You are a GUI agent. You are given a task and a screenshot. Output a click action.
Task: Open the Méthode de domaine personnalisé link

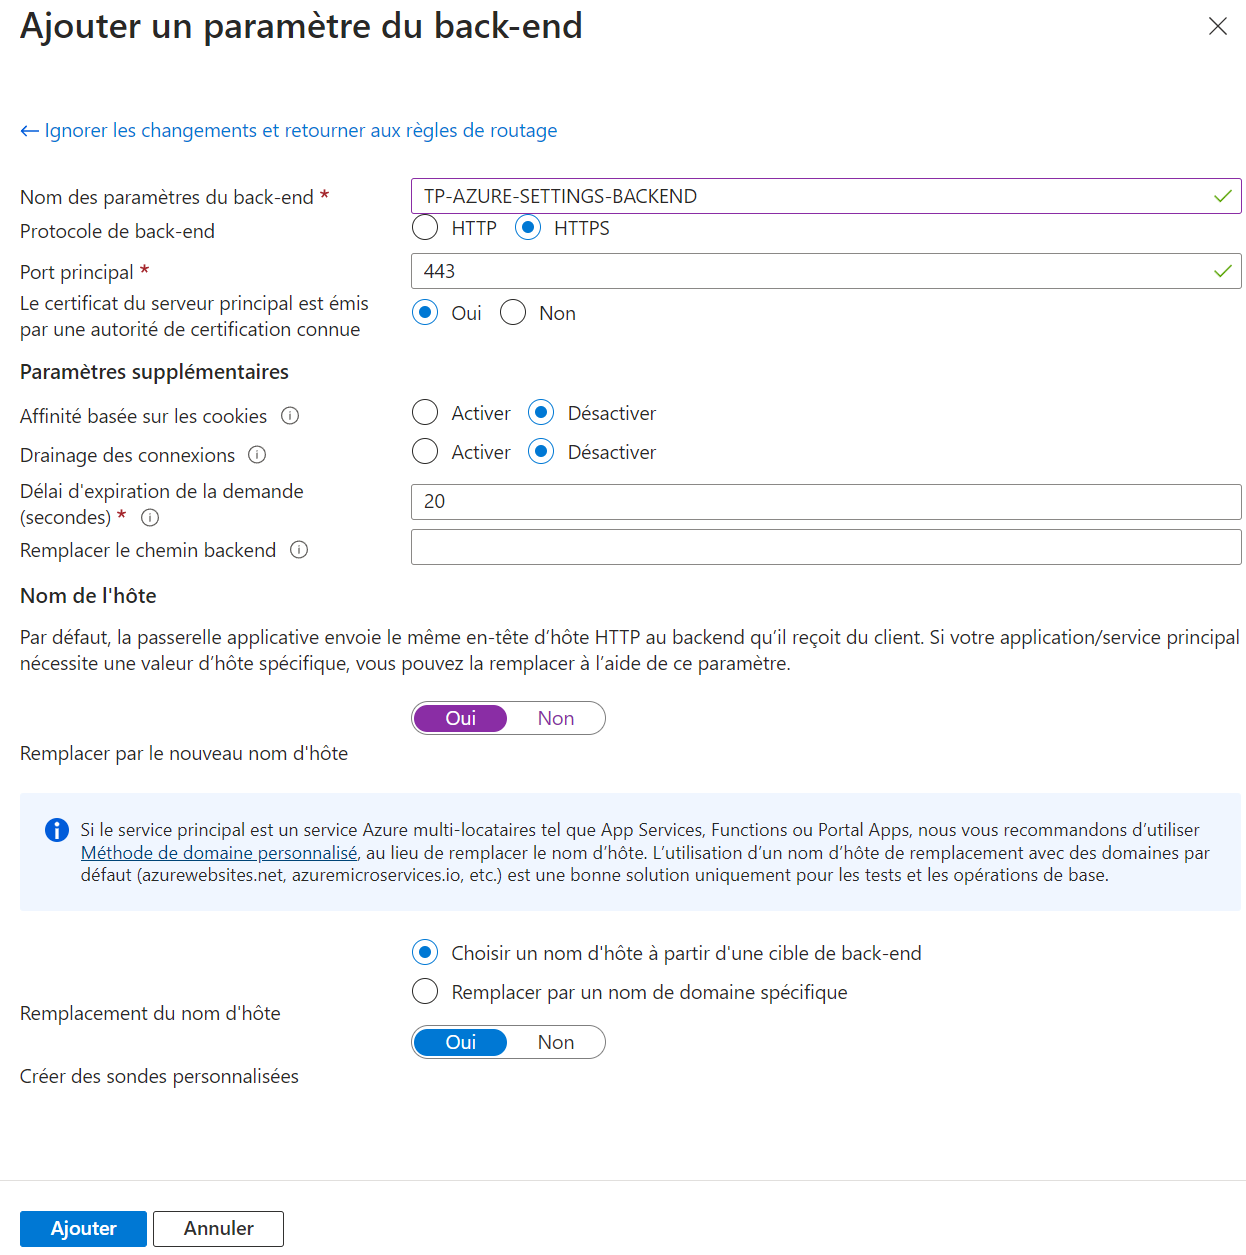point(219,852)
